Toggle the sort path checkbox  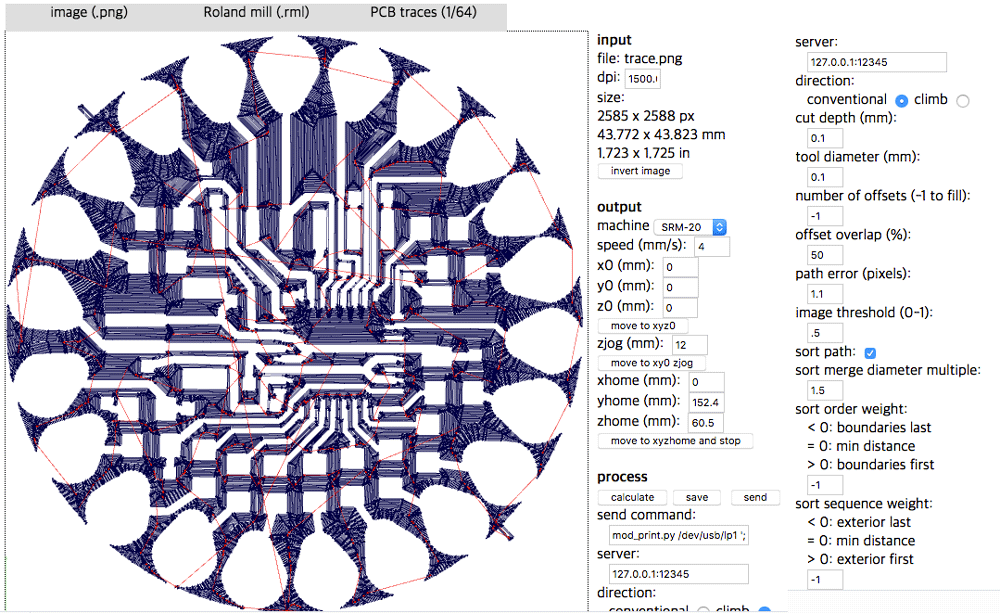(x=870, y=353)
